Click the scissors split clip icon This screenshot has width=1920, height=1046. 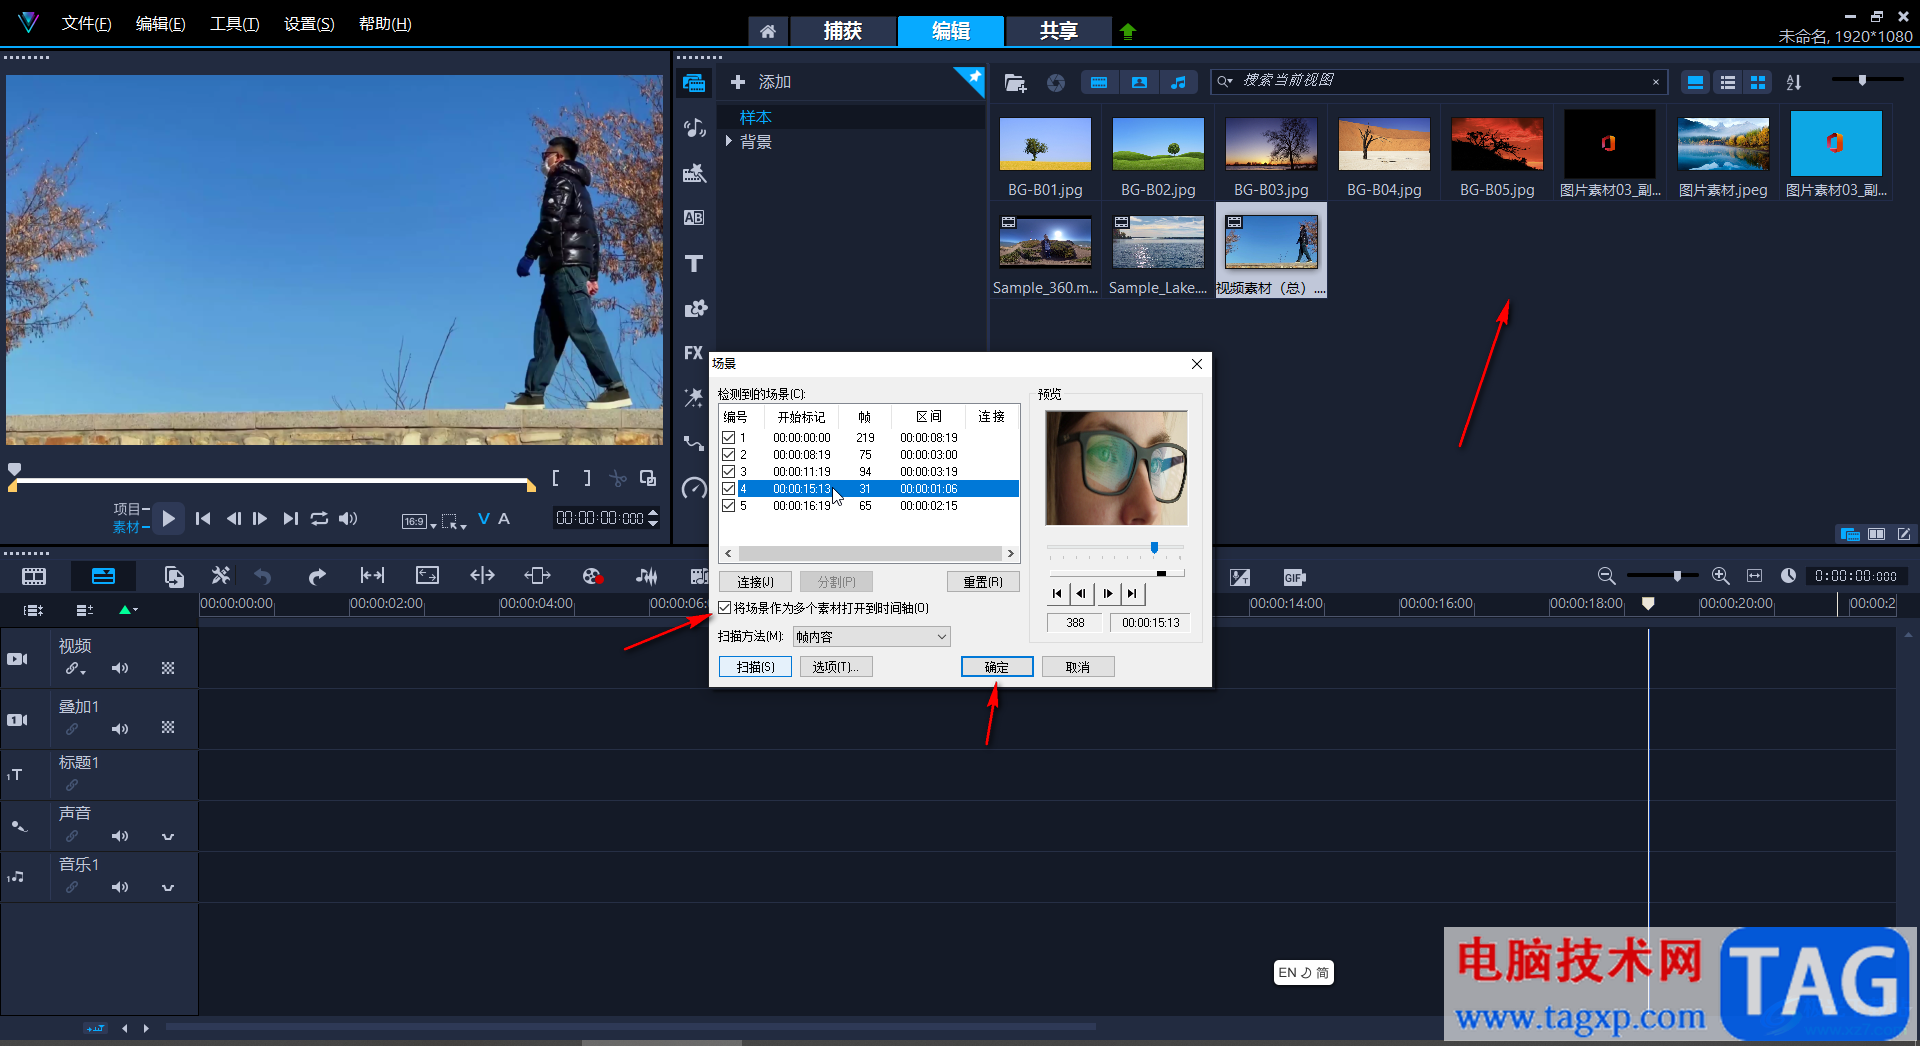(618, 479)
